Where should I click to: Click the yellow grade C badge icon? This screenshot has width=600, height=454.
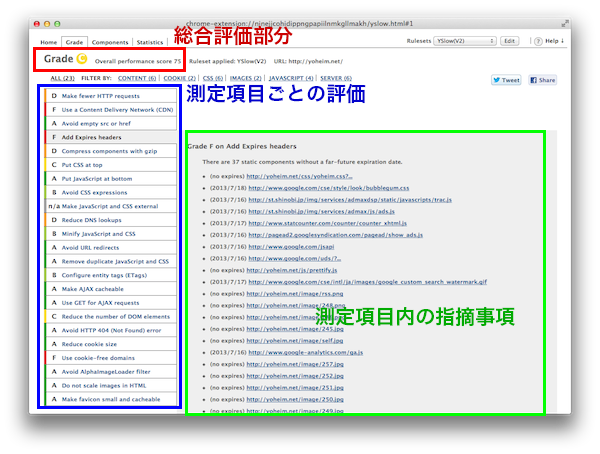coord(82,59)
